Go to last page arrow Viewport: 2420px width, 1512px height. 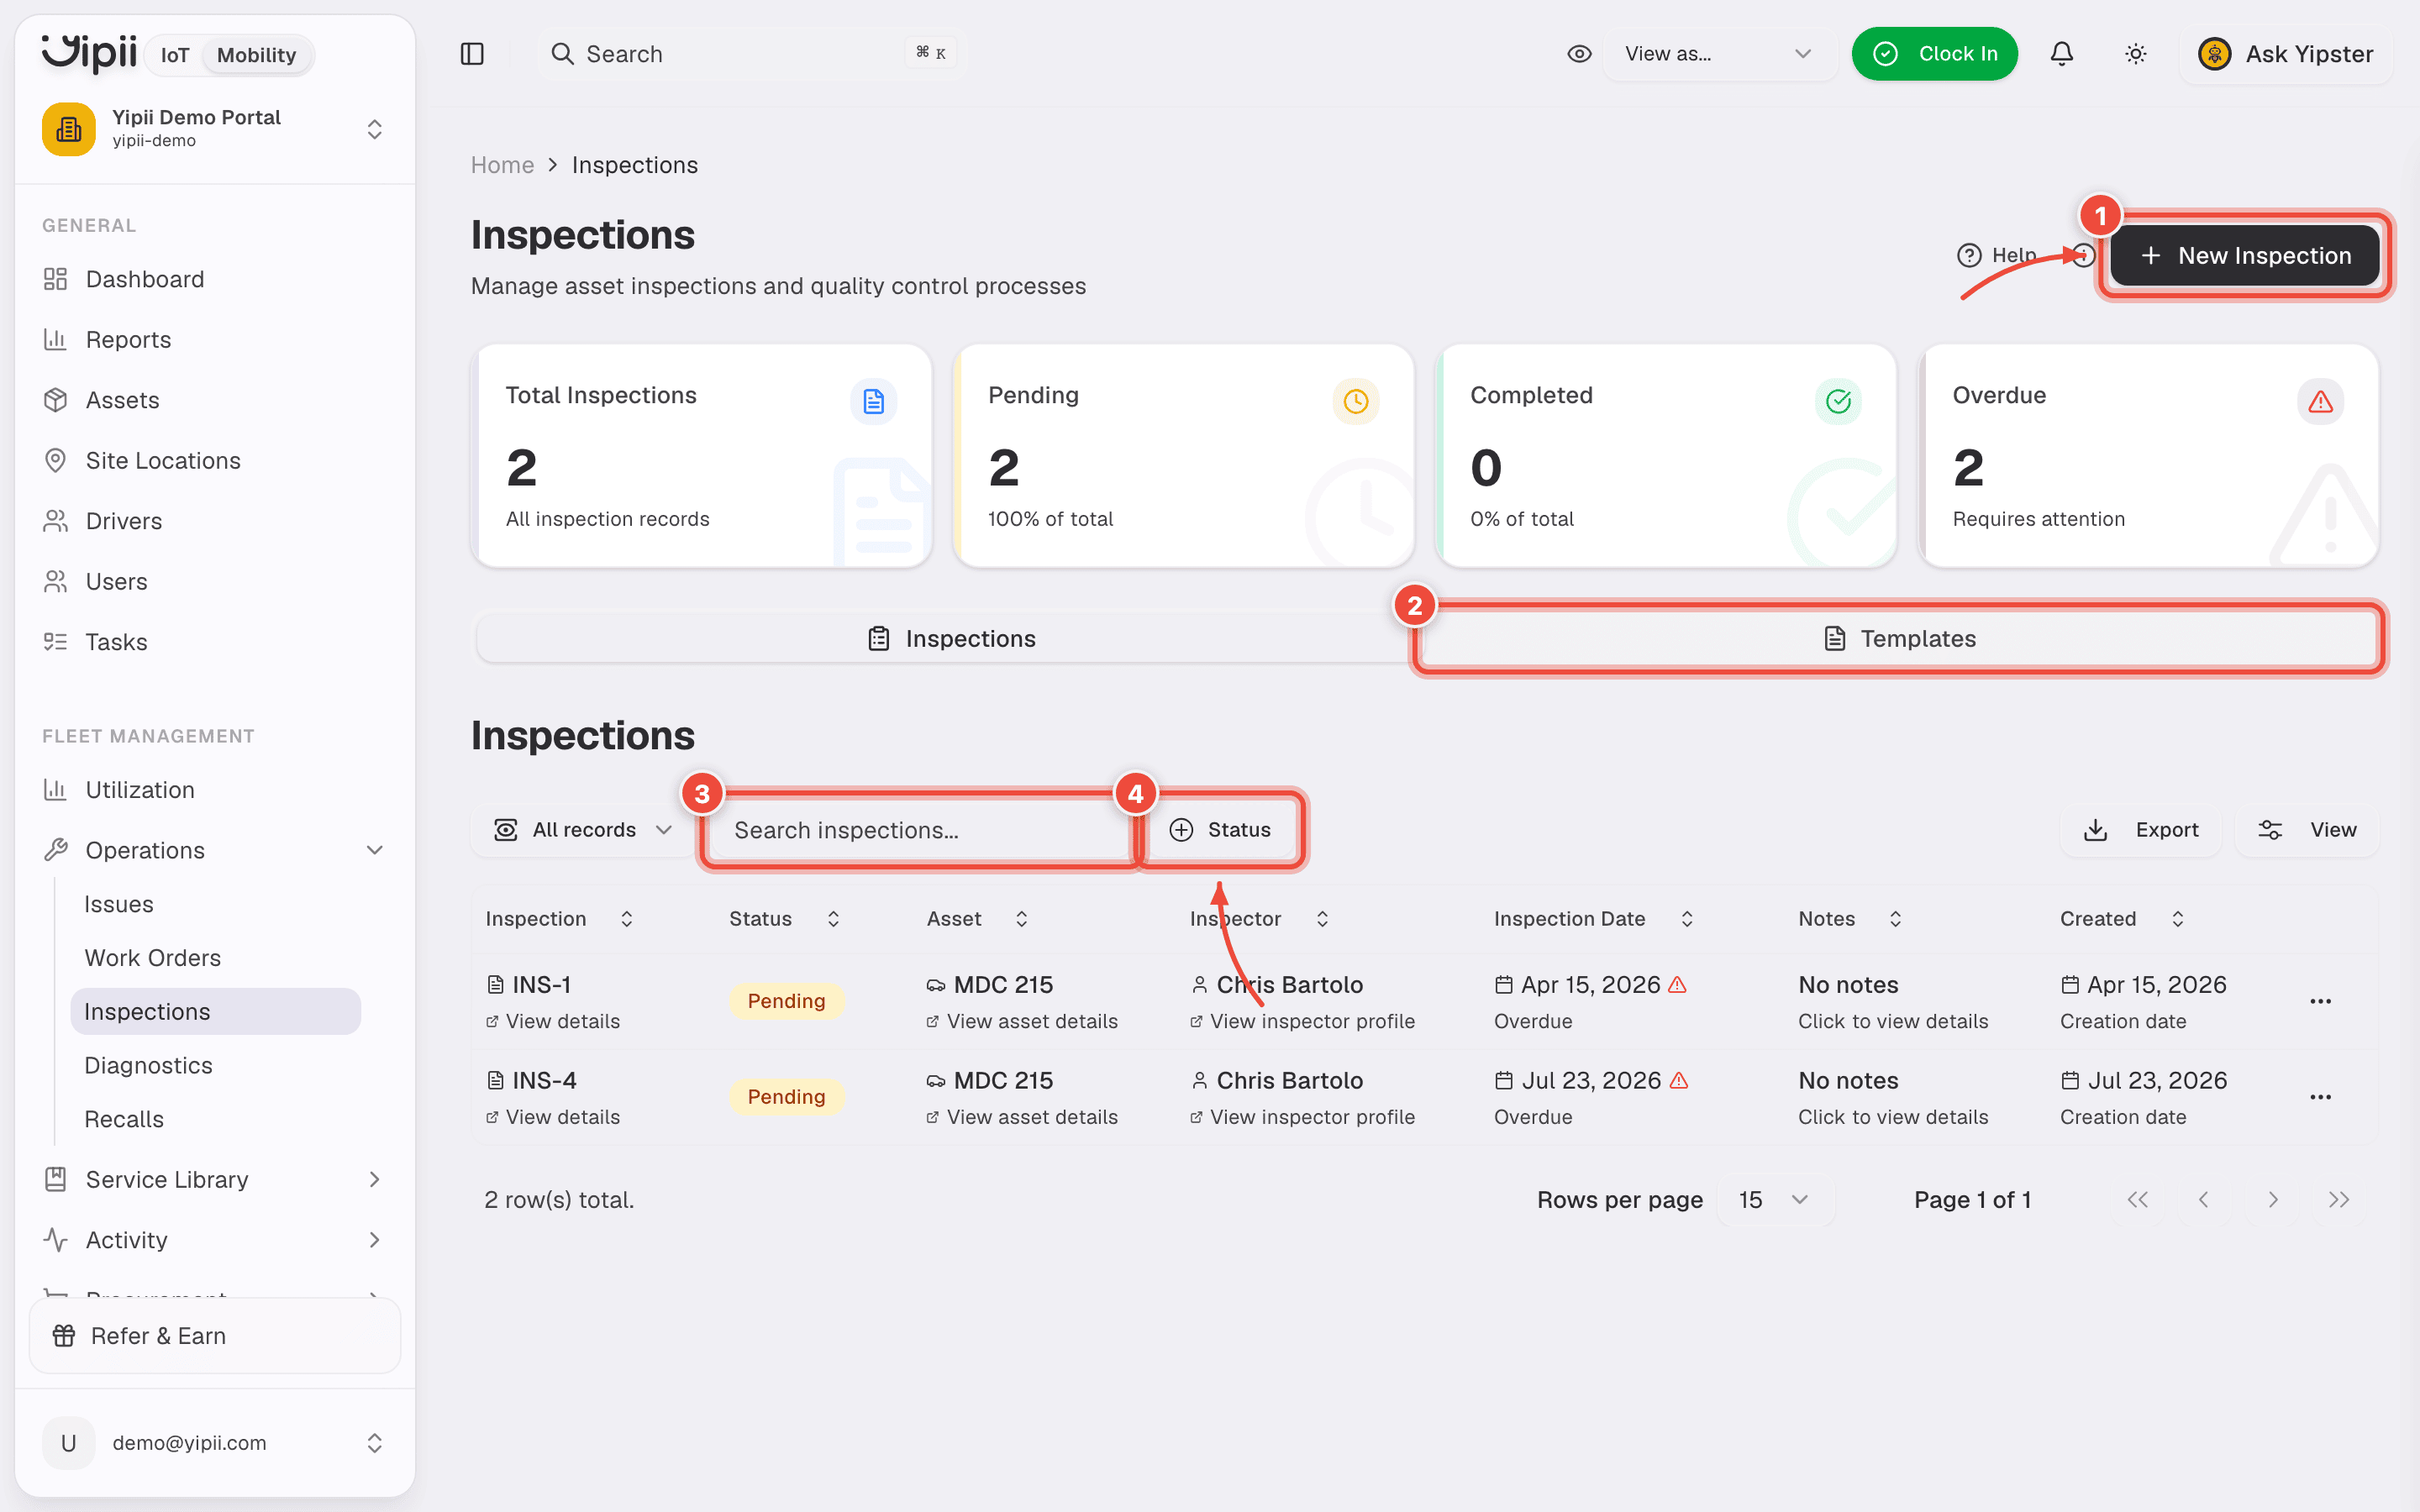coord(2338,1200)
